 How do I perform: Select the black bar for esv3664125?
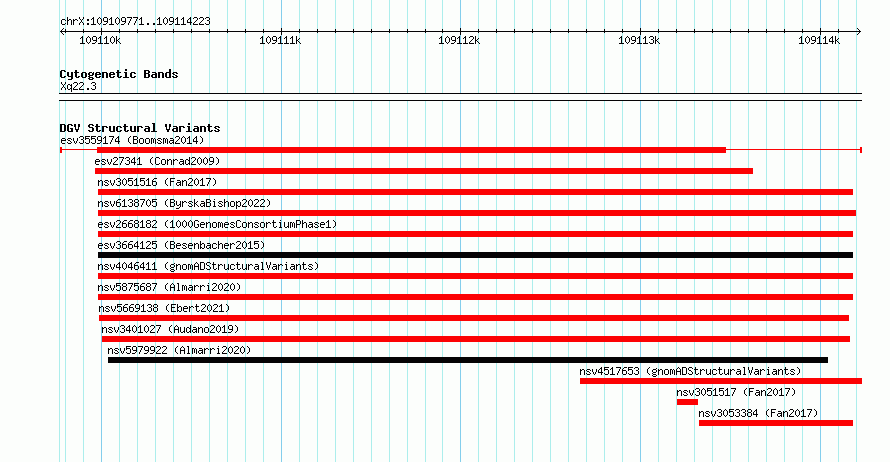click(x=475, y=255)
